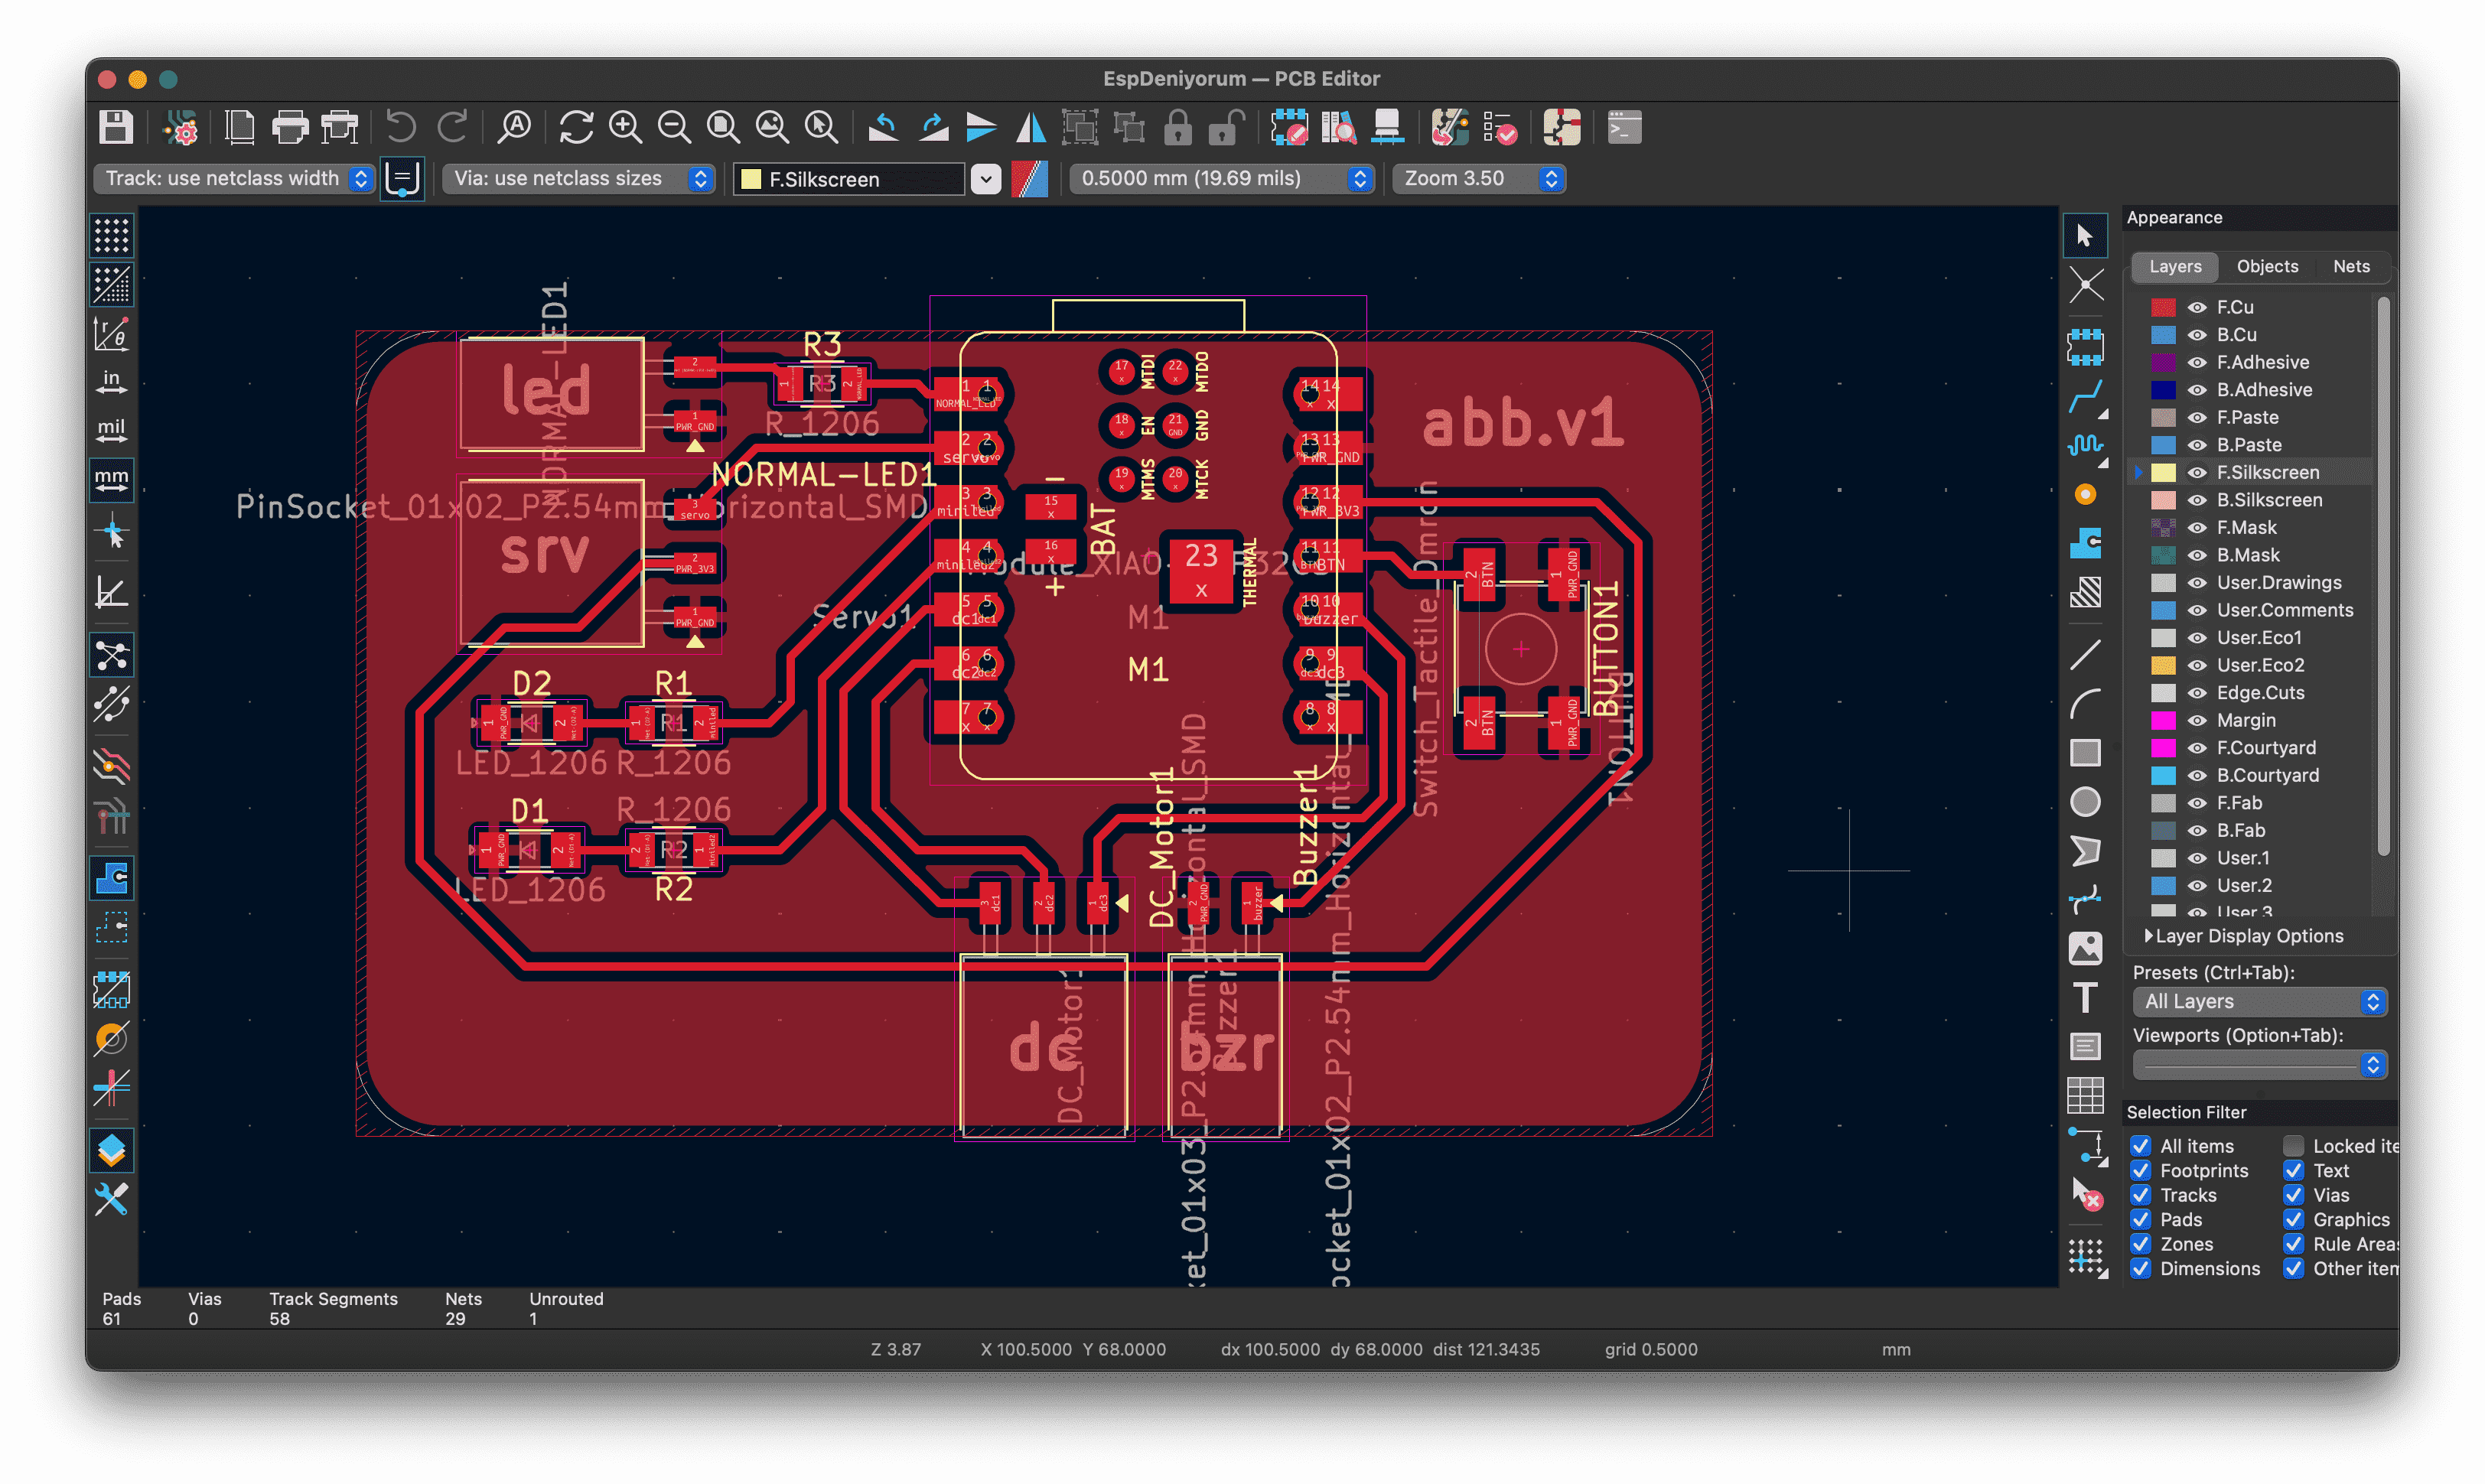Zoom out using the toolbar magnifier
Image resolution: width=2485 pixels, height=1484 pixels.
[x=674, y=128]
